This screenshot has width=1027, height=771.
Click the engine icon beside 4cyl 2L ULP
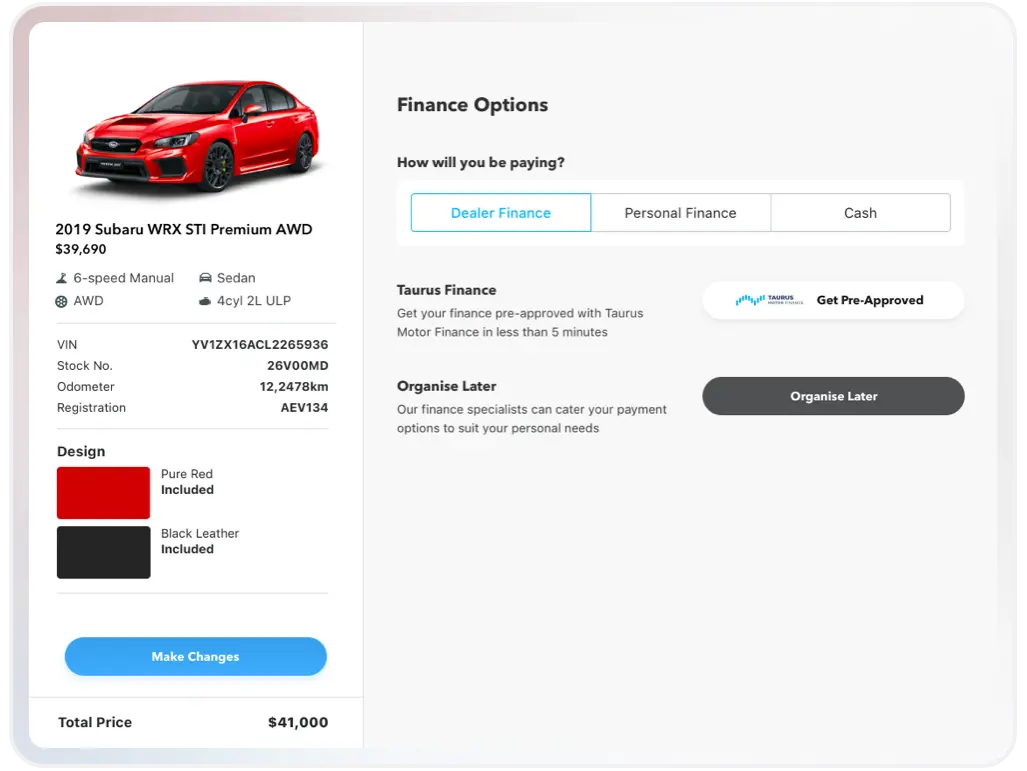pyautogui.click(x=205, y=301)
